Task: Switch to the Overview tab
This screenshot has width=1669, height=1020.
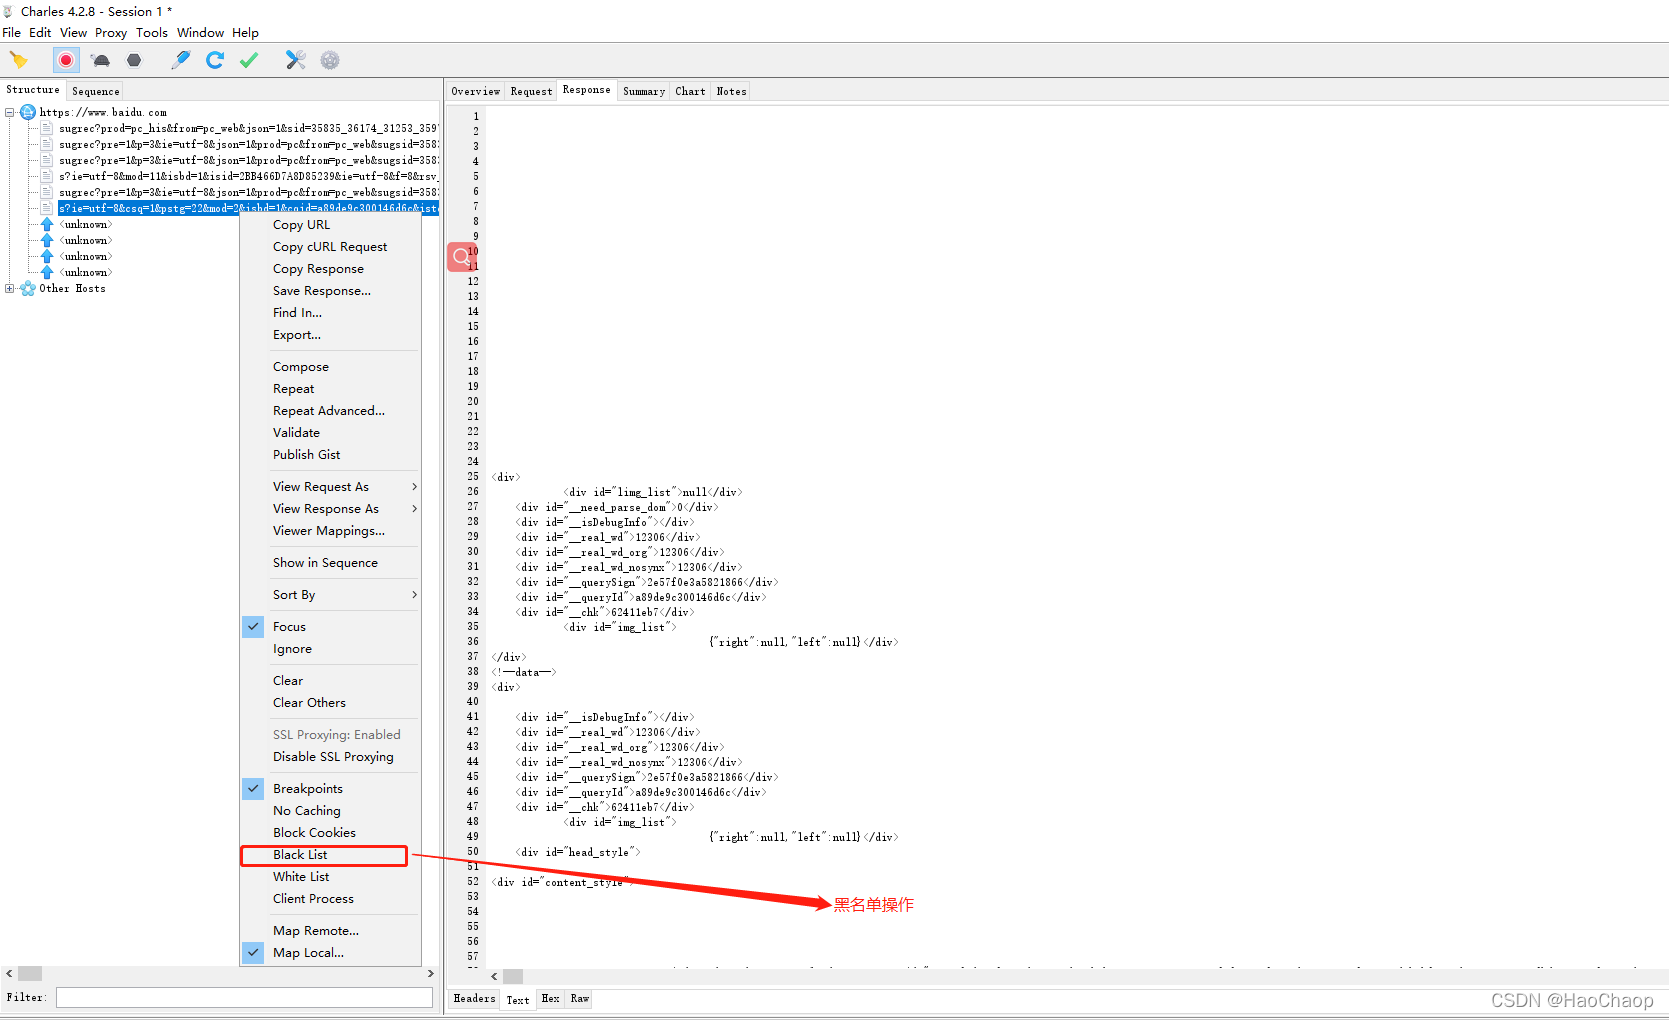Action: (x=475, y=91)
